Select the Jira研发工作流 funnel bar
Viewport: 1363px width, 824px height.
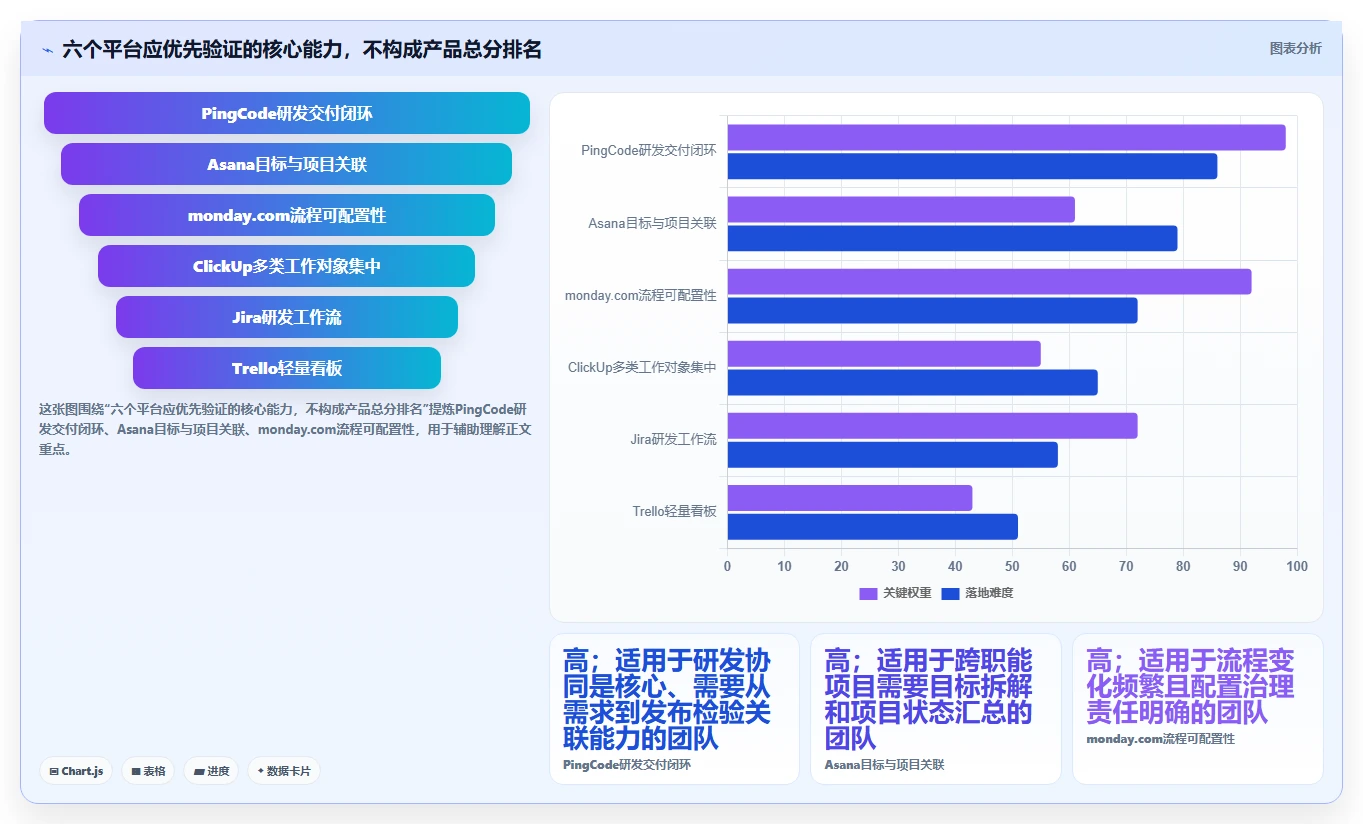tap(287, 317)
